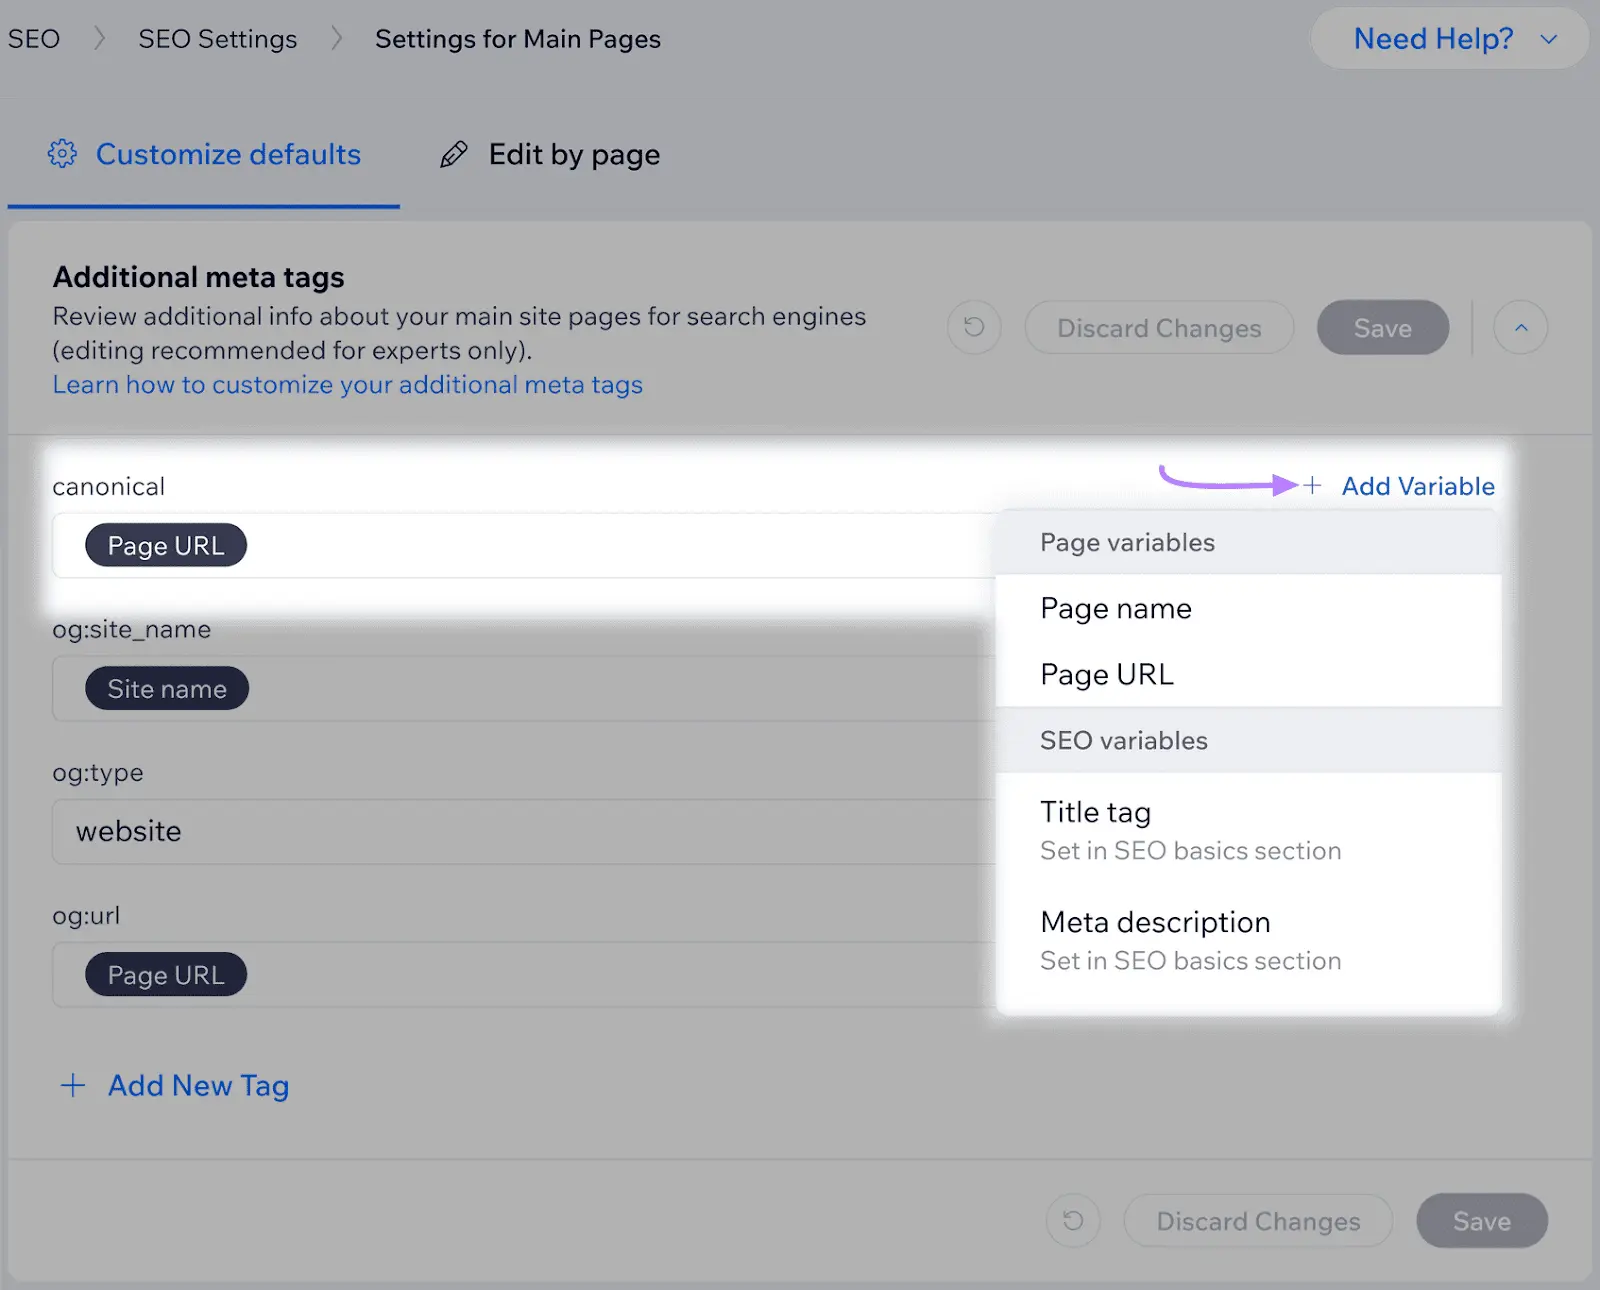Click the plus icon next to Add New Tag

point(72,1085)
